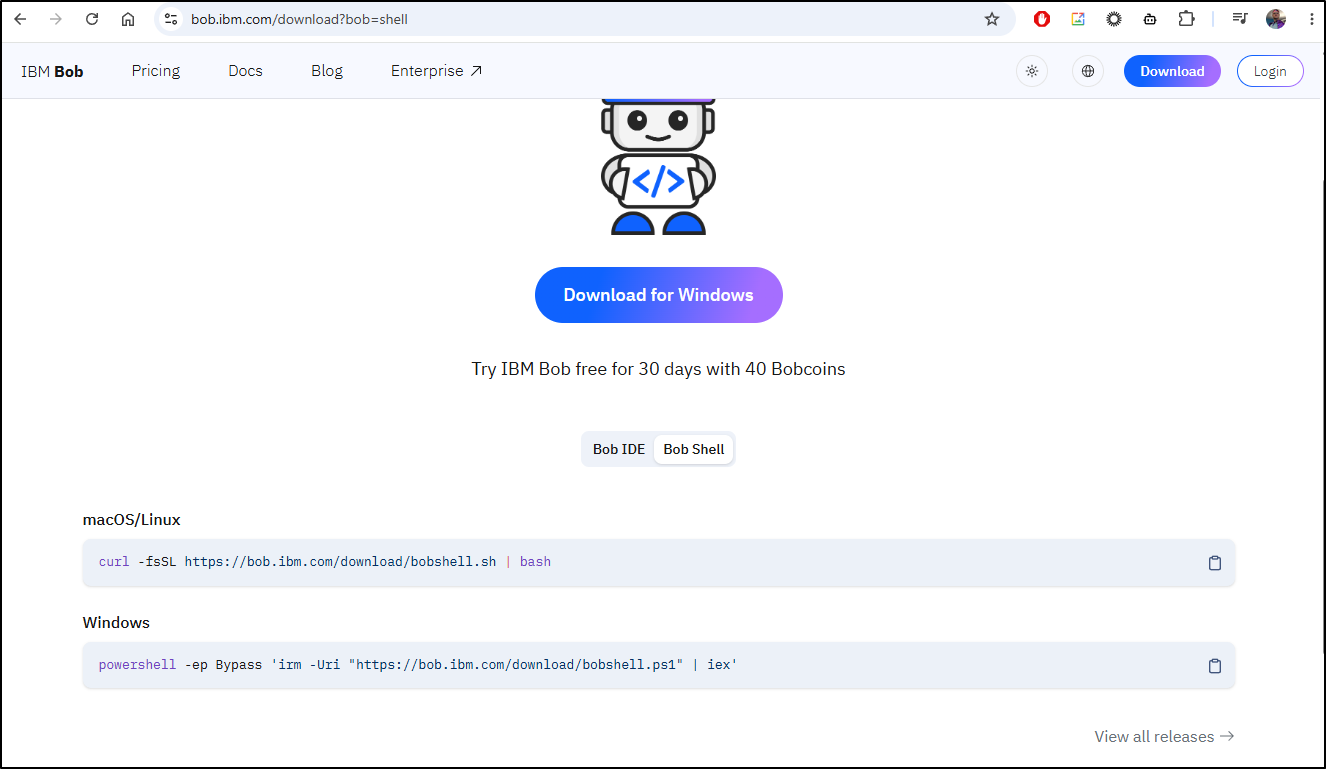Open the Pricing page

[156, 71]
